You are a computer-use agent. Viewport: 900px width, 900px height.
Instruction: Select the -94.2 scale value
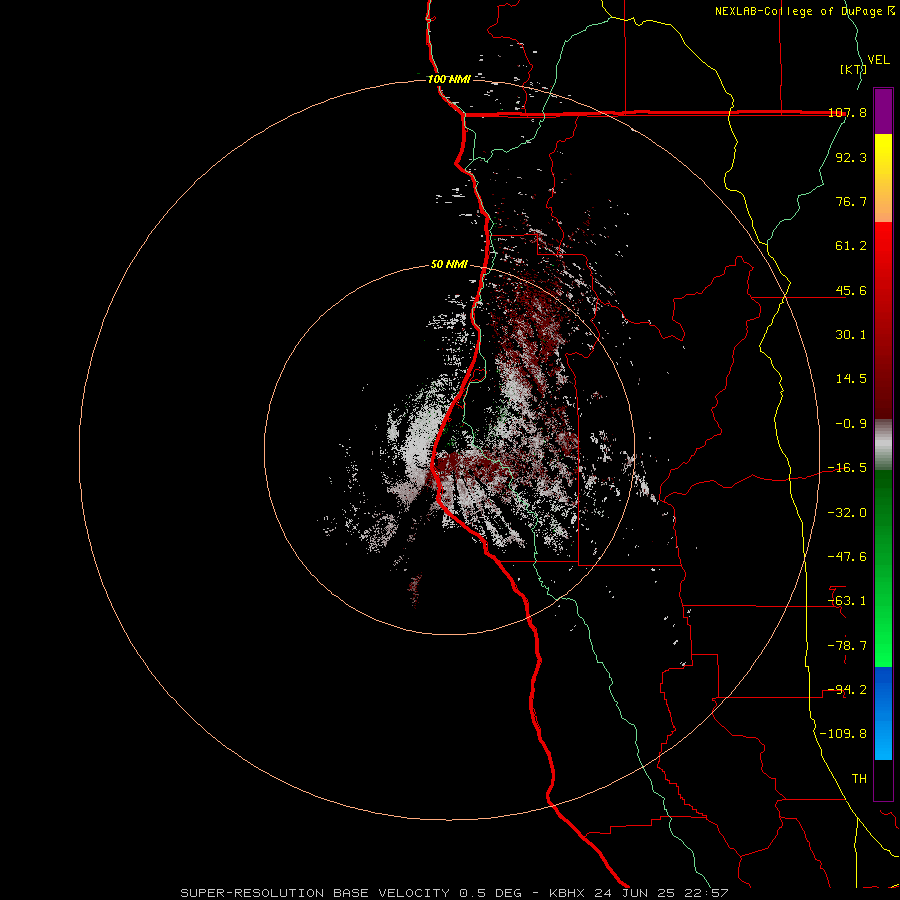click(847, 690)
